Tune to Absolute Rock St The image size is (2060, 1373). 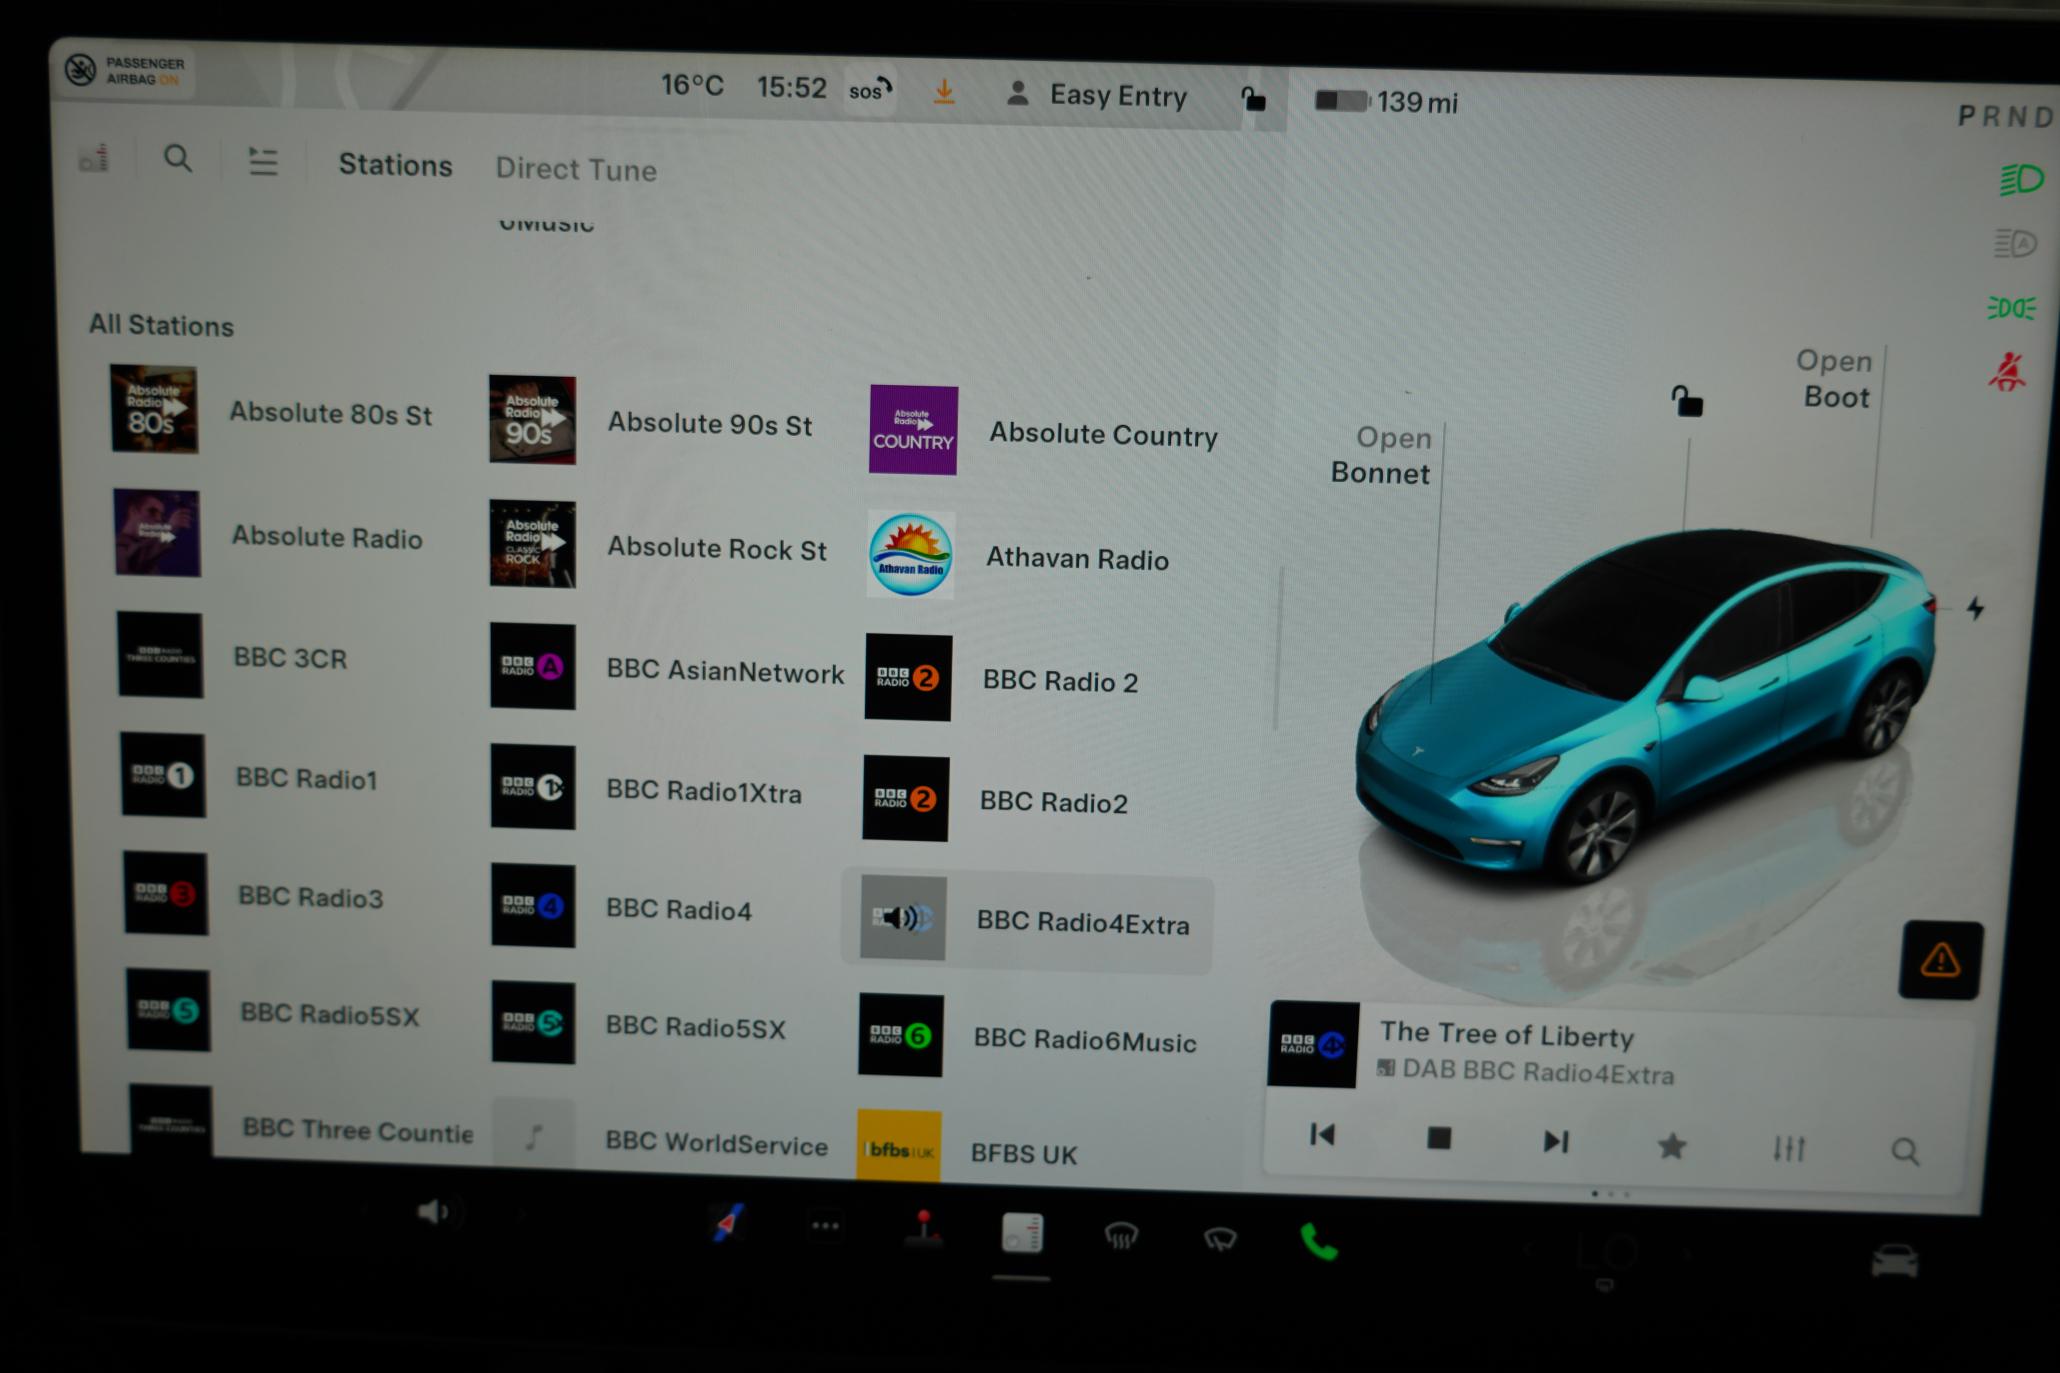click(x=658, y=545)
